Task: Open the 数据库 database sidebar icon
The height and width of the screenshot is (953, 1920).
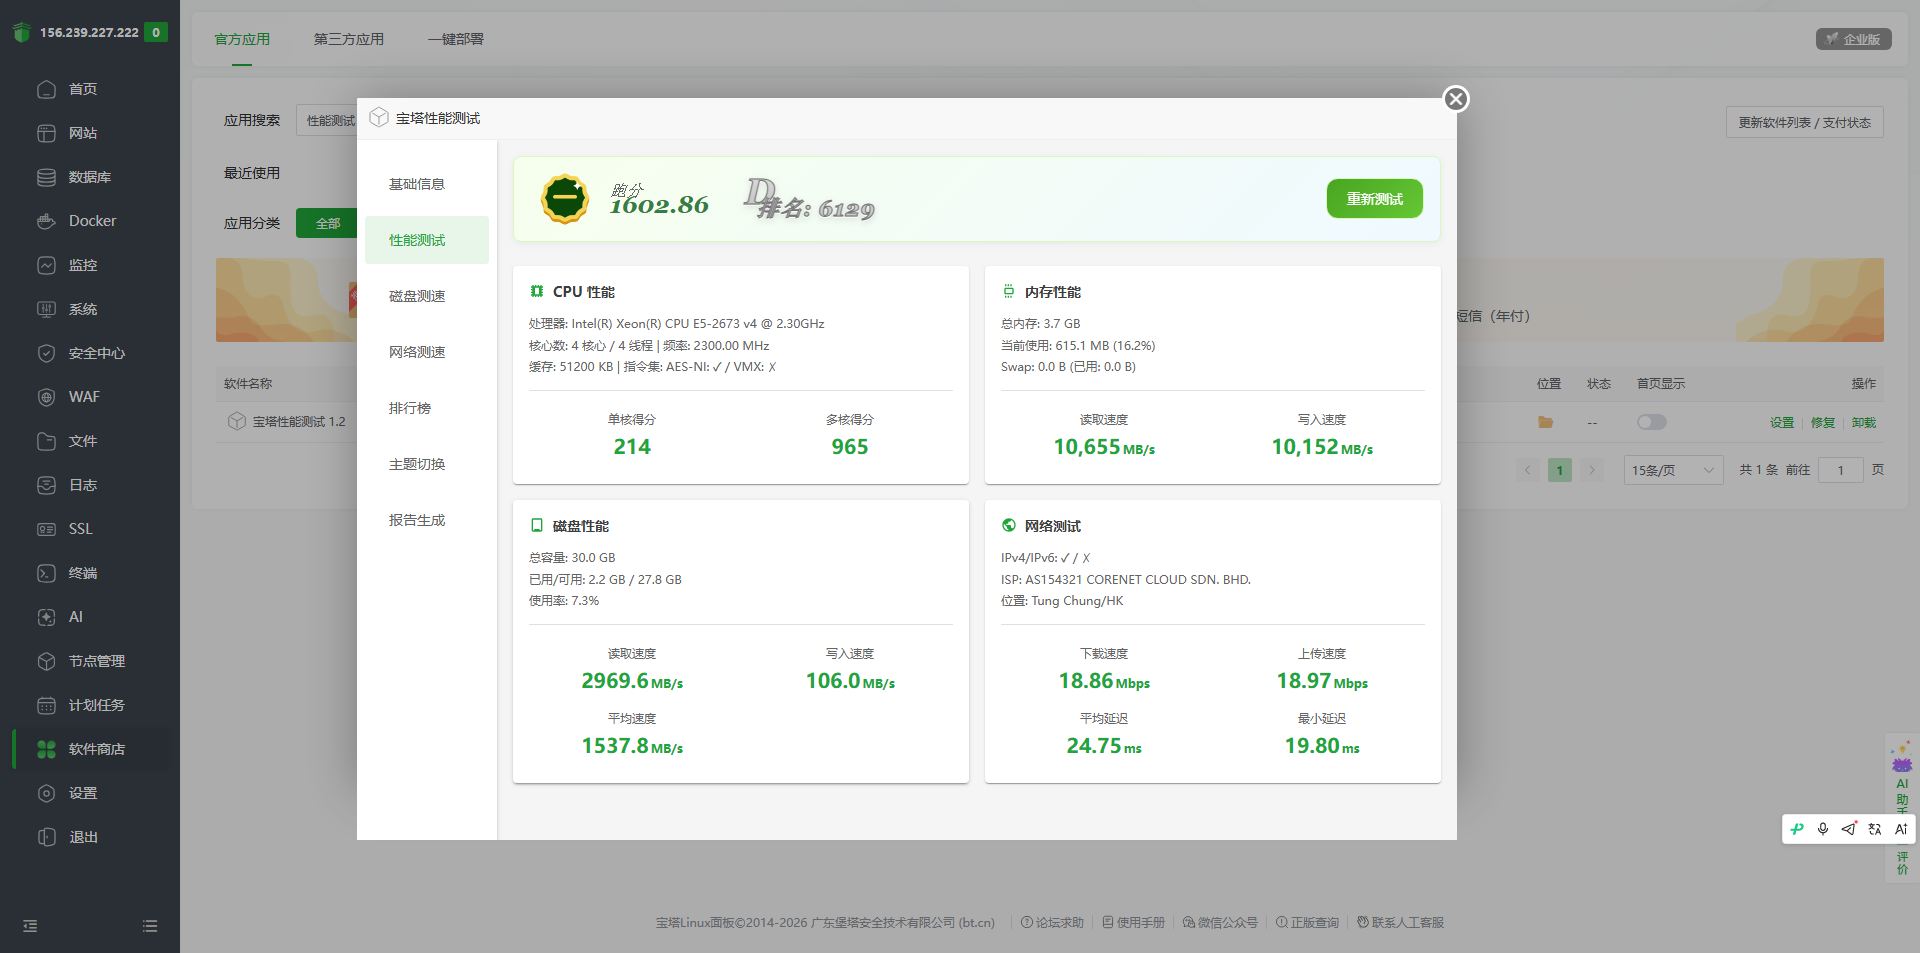Action: point(46,177)
